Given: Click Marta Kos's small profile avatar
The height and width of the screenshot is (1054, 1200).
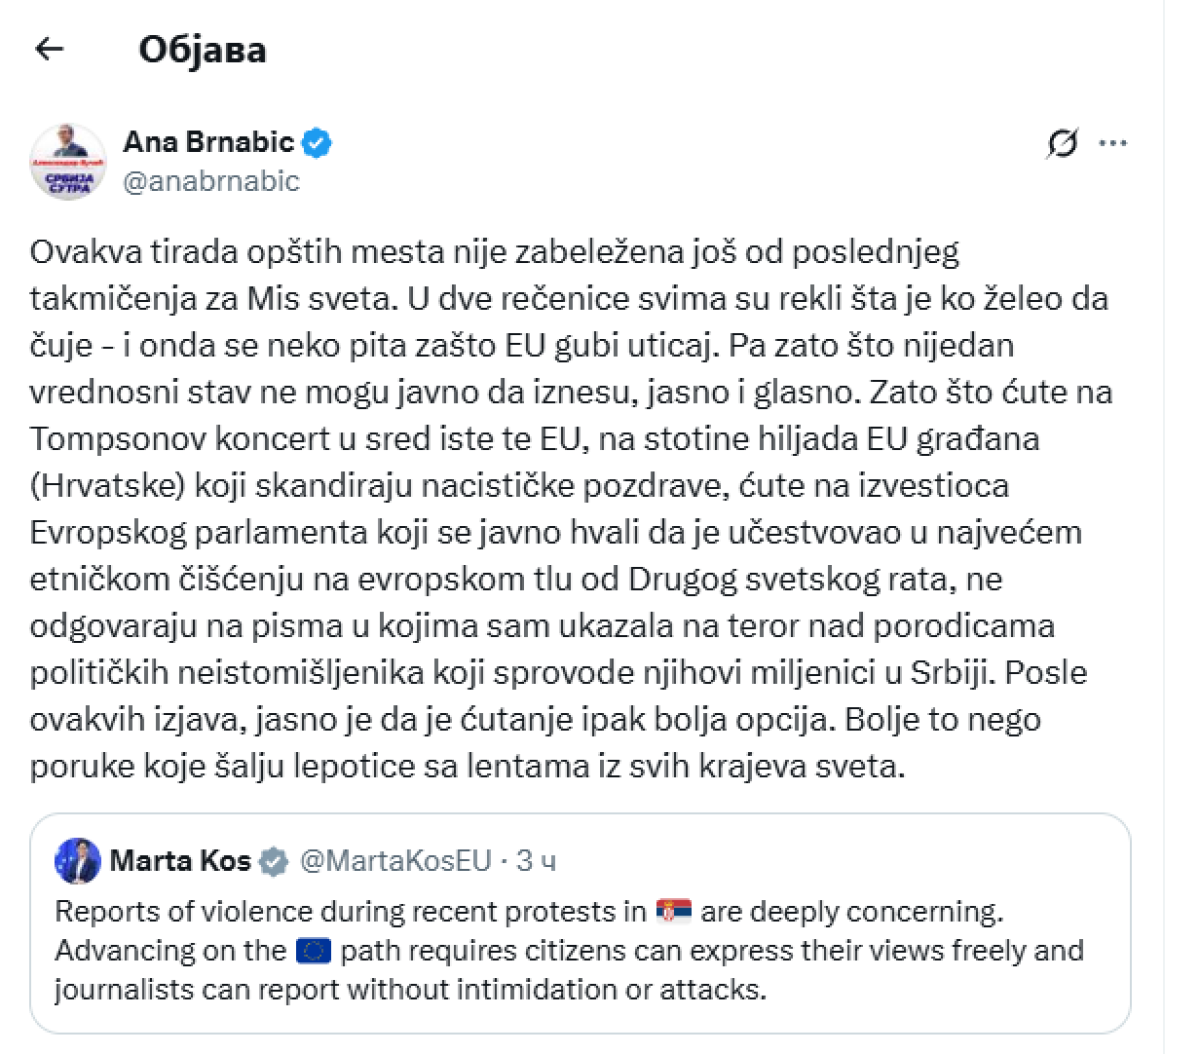Looking at the screenshot, I should coord(78,861).
